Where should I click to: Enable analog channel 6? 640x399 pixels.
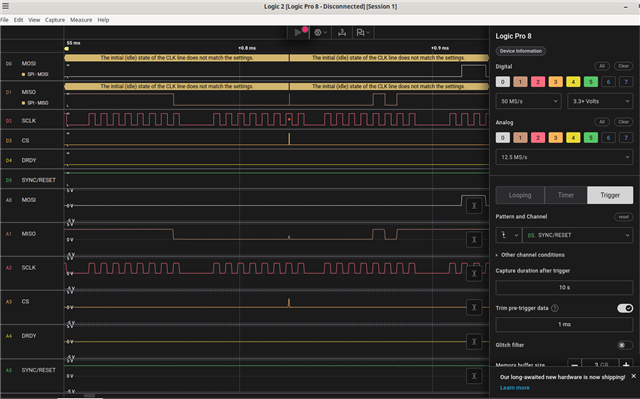pyautogui.click(x=608, y=137)
